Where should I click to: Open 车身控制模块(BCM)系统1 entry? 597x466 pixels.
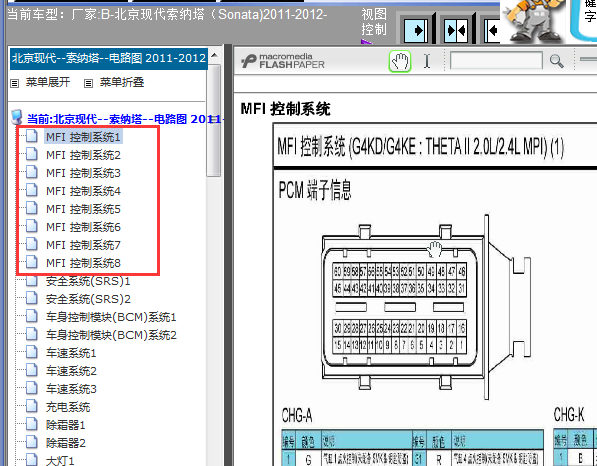coord(111,317)
